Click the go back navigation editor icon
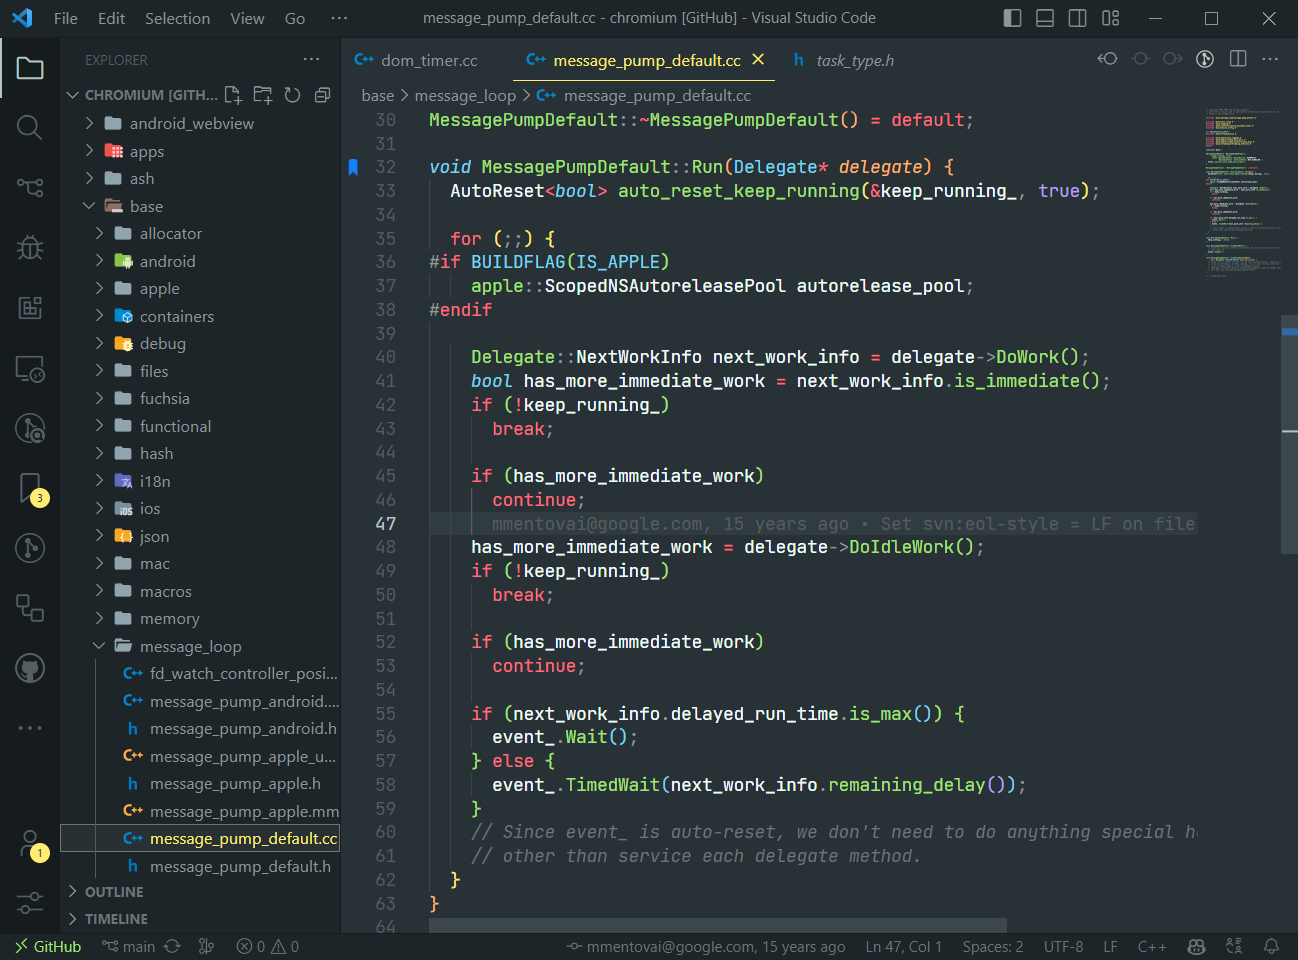This screenshot has height=960, width=1298. point(1107,59)
